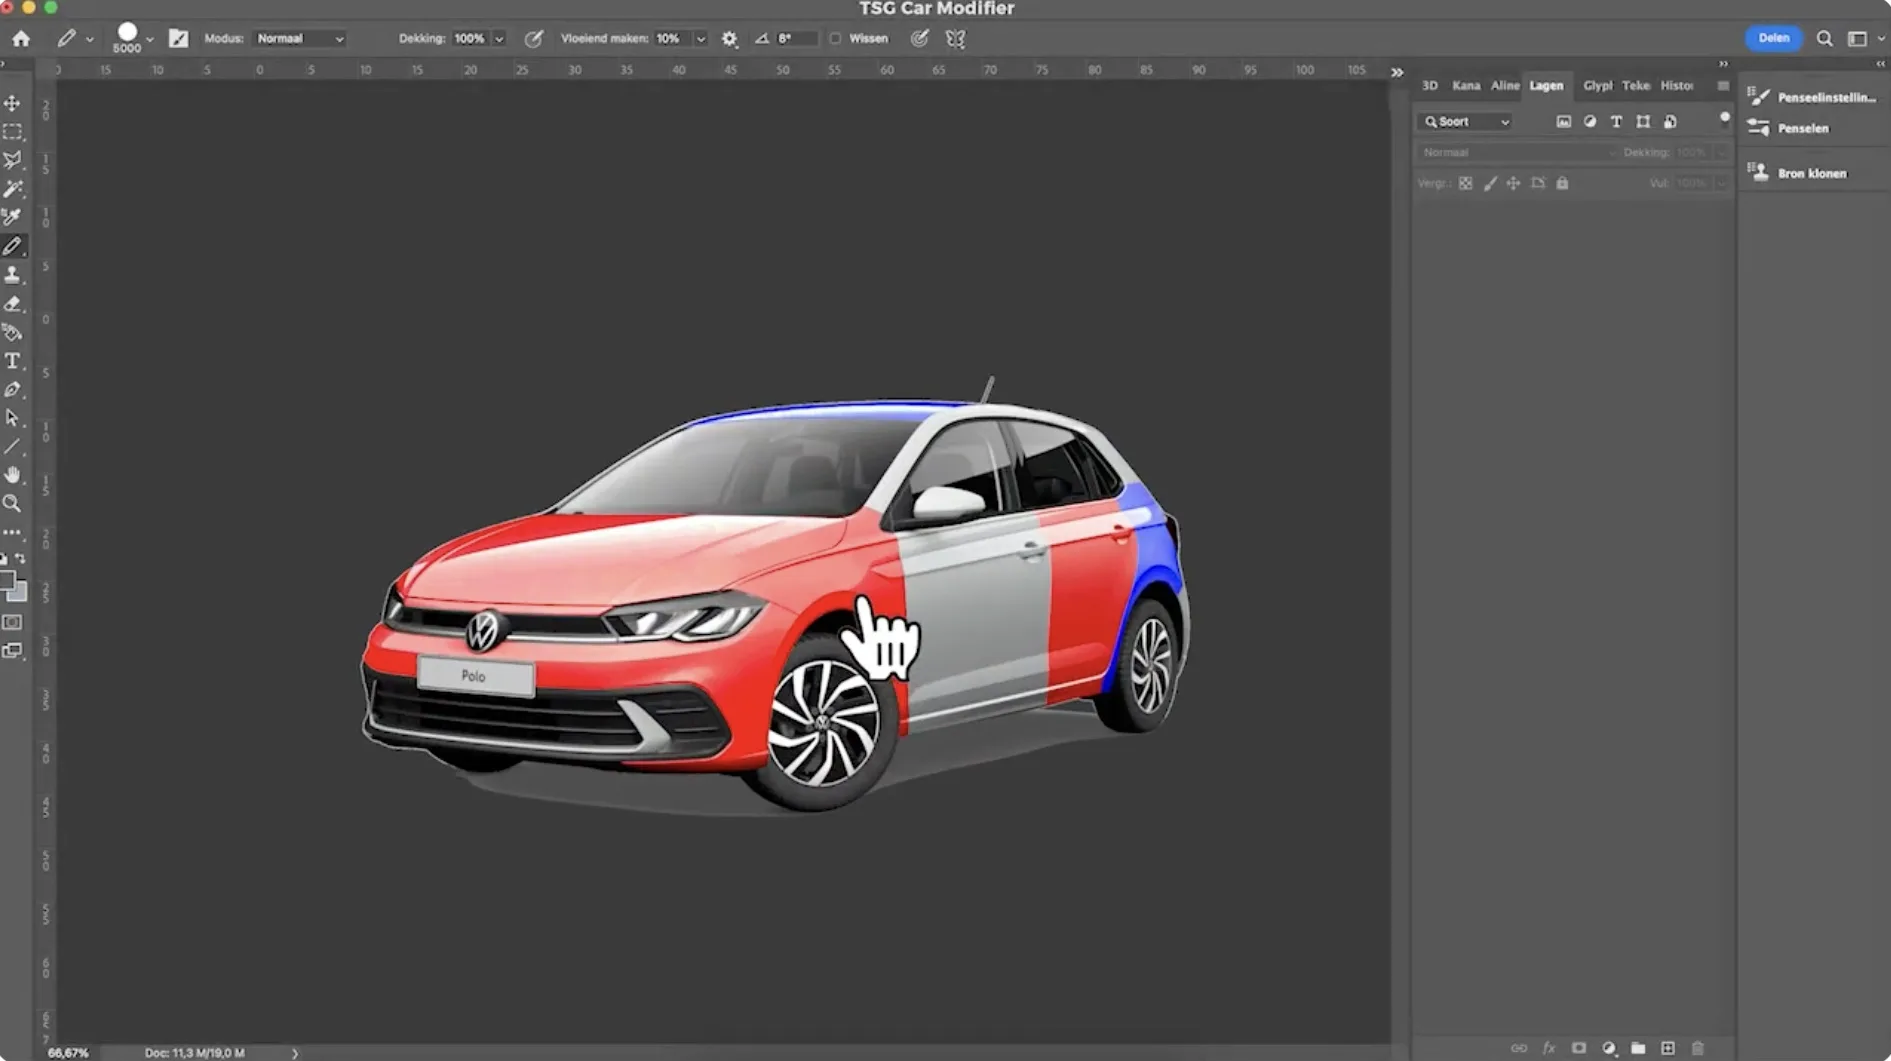Reset default foreground and background colors
The height and width of the screenshot is (1061, 1891).
click(4, 559)
